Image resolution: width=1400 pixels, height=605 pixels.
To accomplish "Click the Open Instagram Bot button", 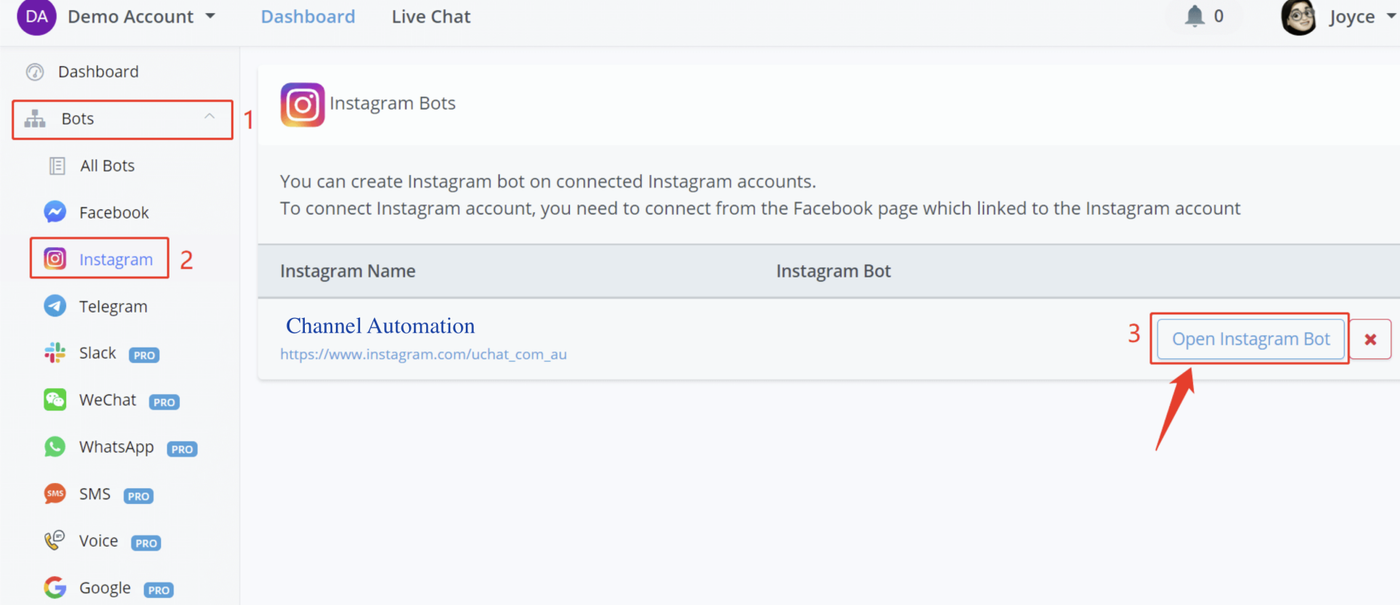I will point(1250,339).
